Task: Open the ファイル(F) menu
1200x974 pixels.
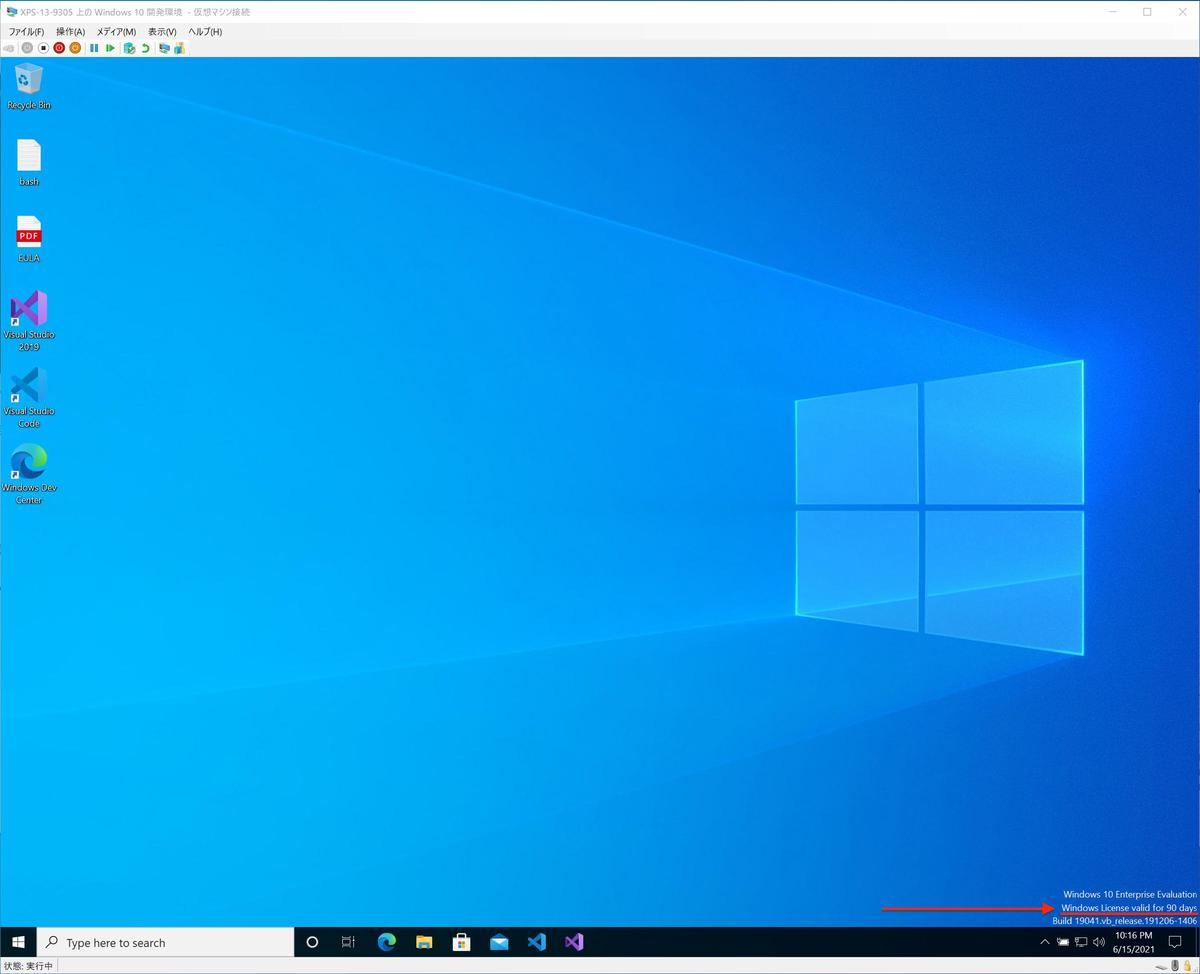Action: pyautogui.click(x=26, y=32)
